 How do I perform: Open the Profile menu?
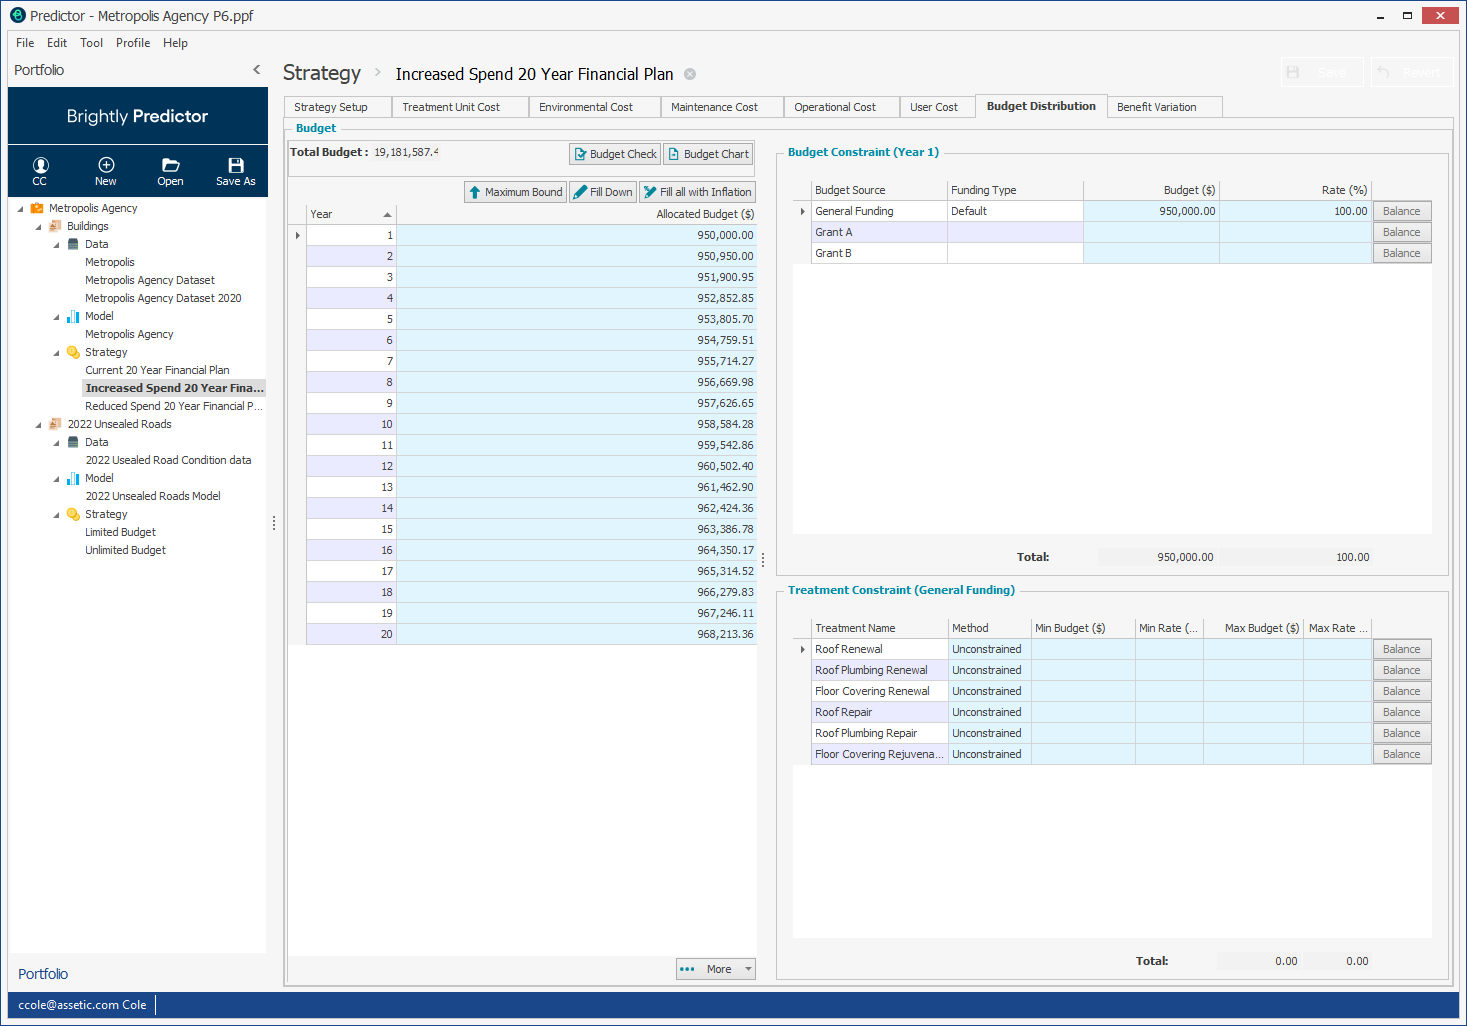click(x=133, y=43)
